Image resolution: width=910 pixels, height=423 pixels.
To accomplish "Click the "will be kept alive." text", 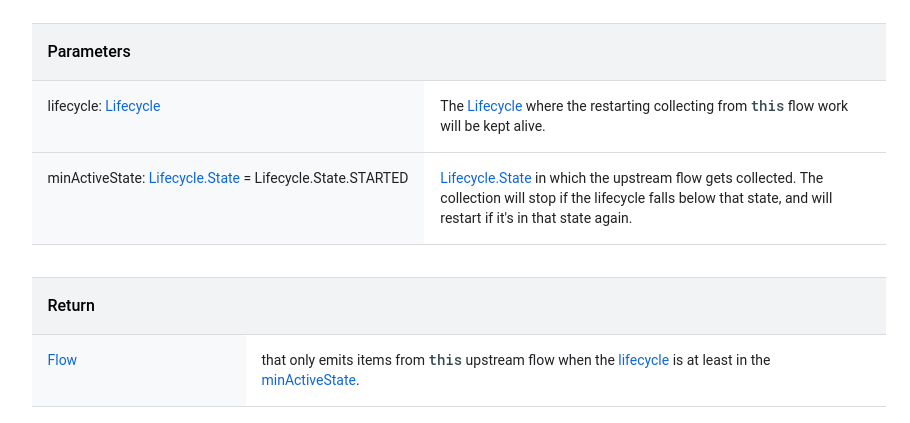I will [492, 127].
